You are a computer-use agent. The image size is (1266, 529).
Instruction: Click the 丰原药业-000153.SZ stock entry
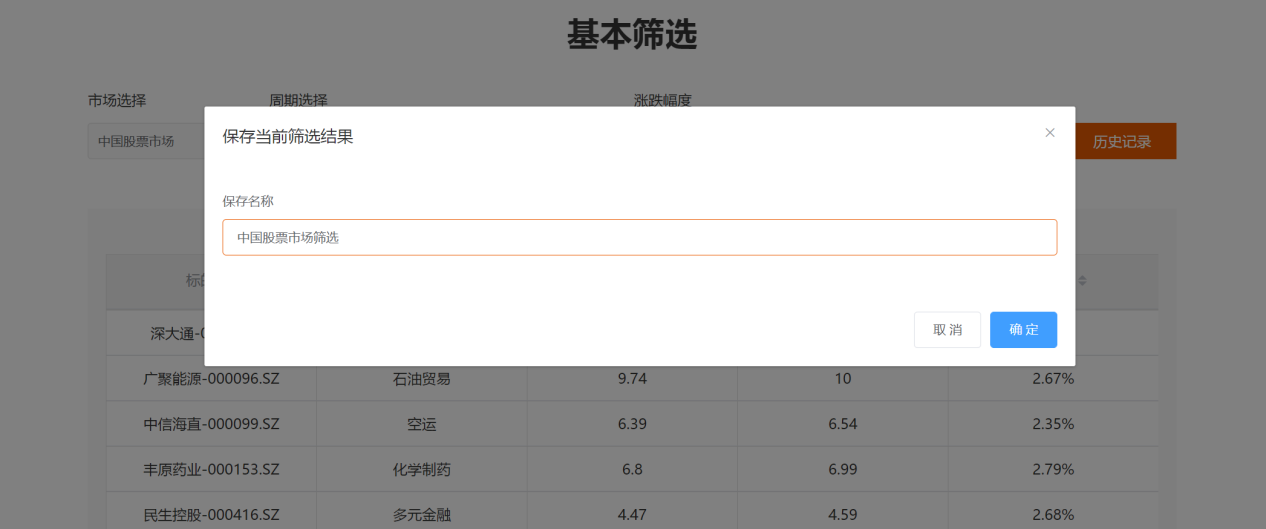(211, 469)
